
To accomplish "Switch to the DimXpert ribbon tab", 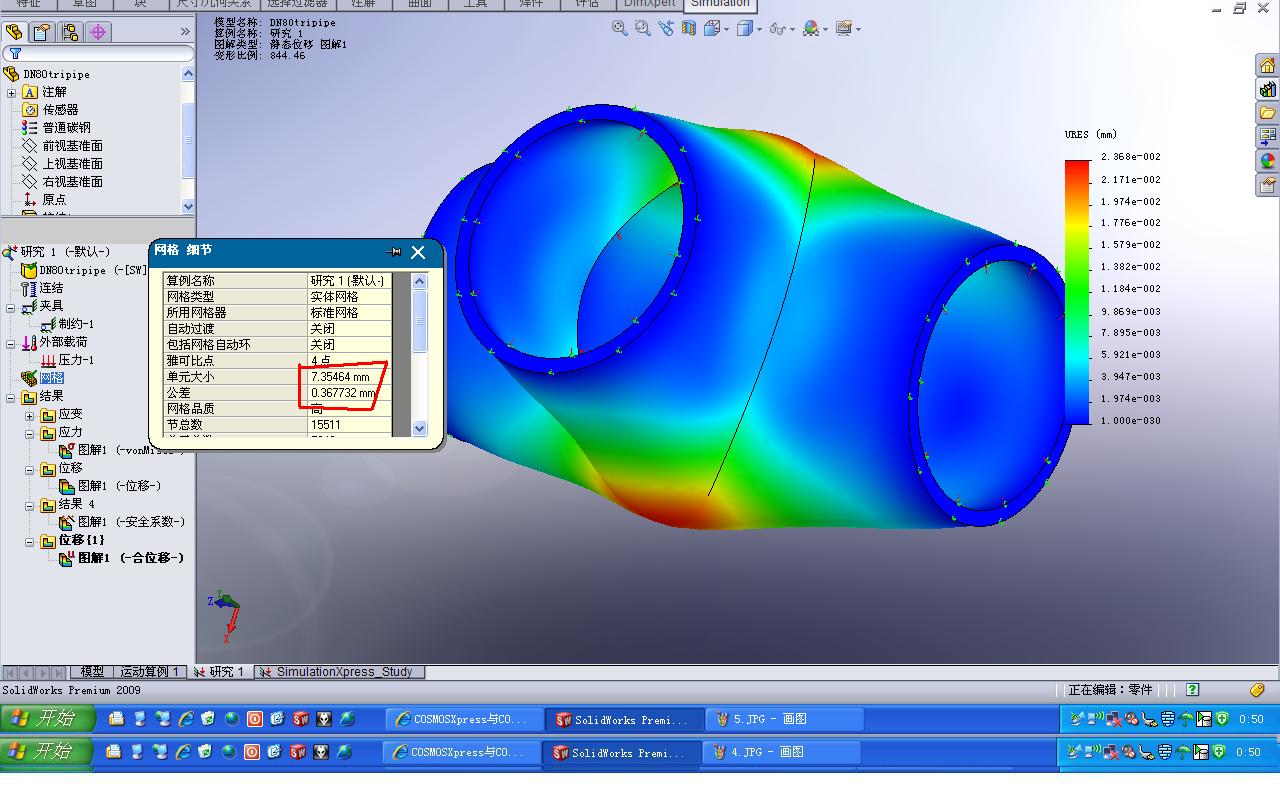I will (649, 5).
